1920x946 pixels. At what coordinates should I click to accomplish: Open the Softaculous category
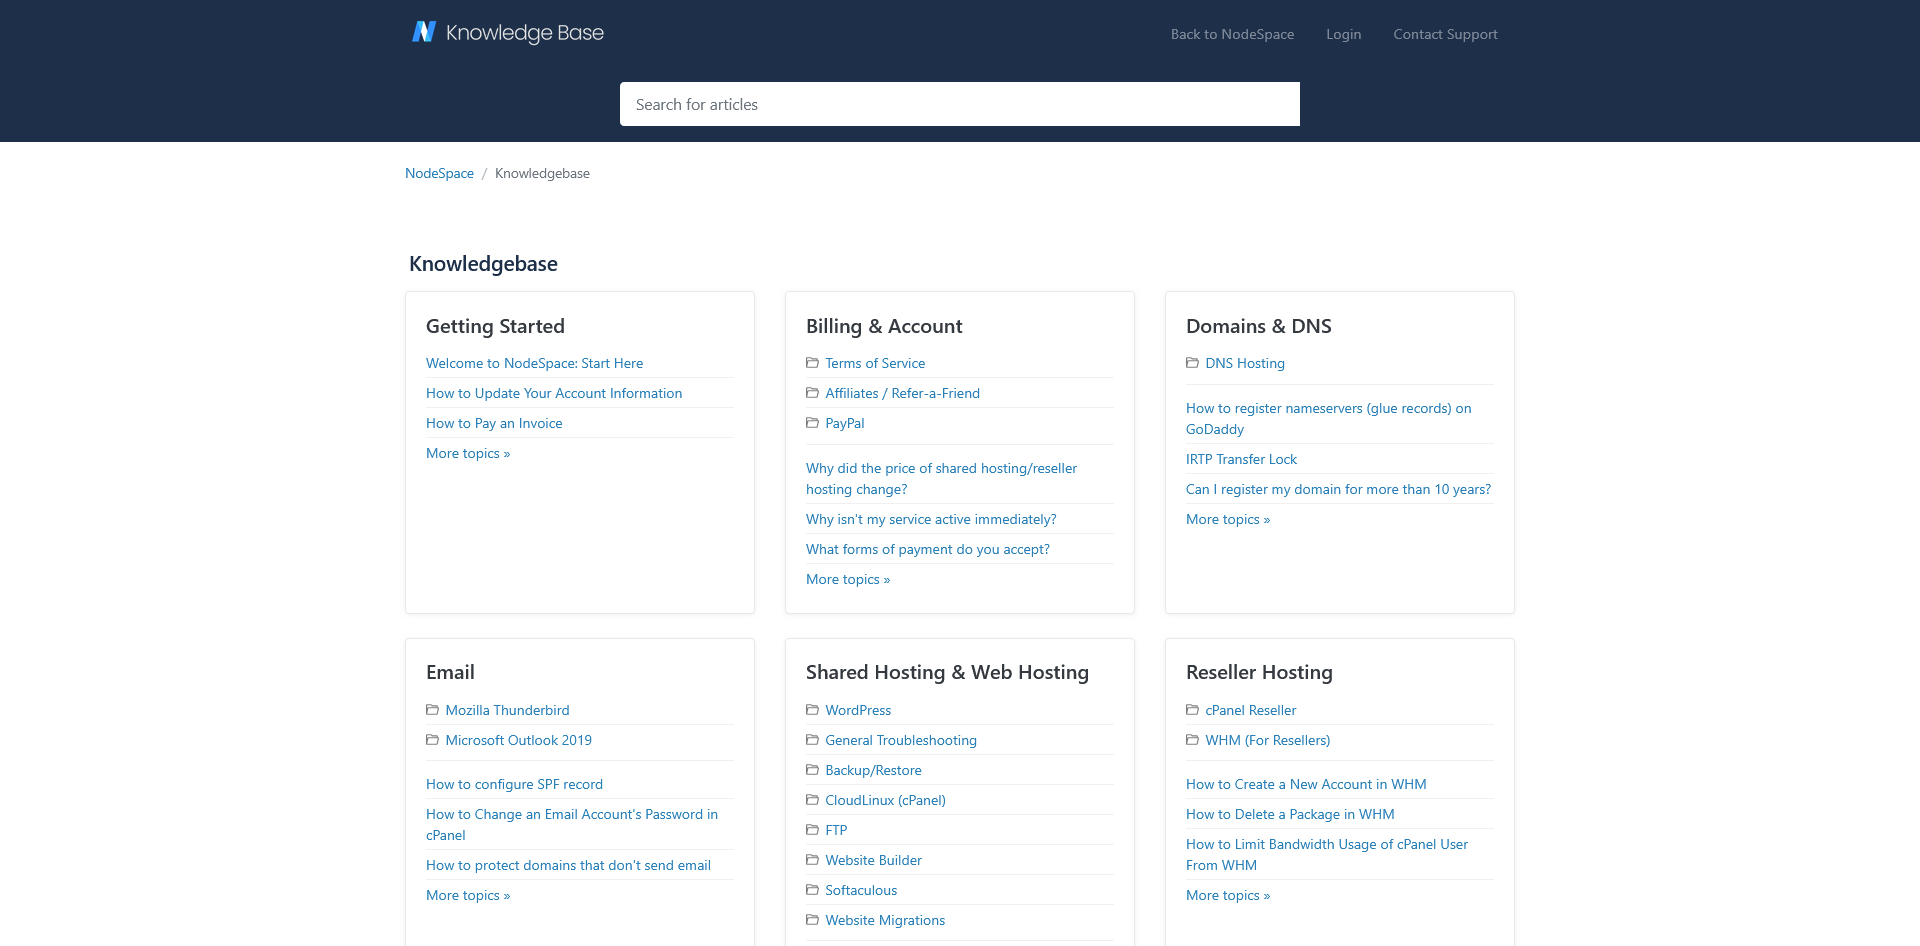point(861,890)
